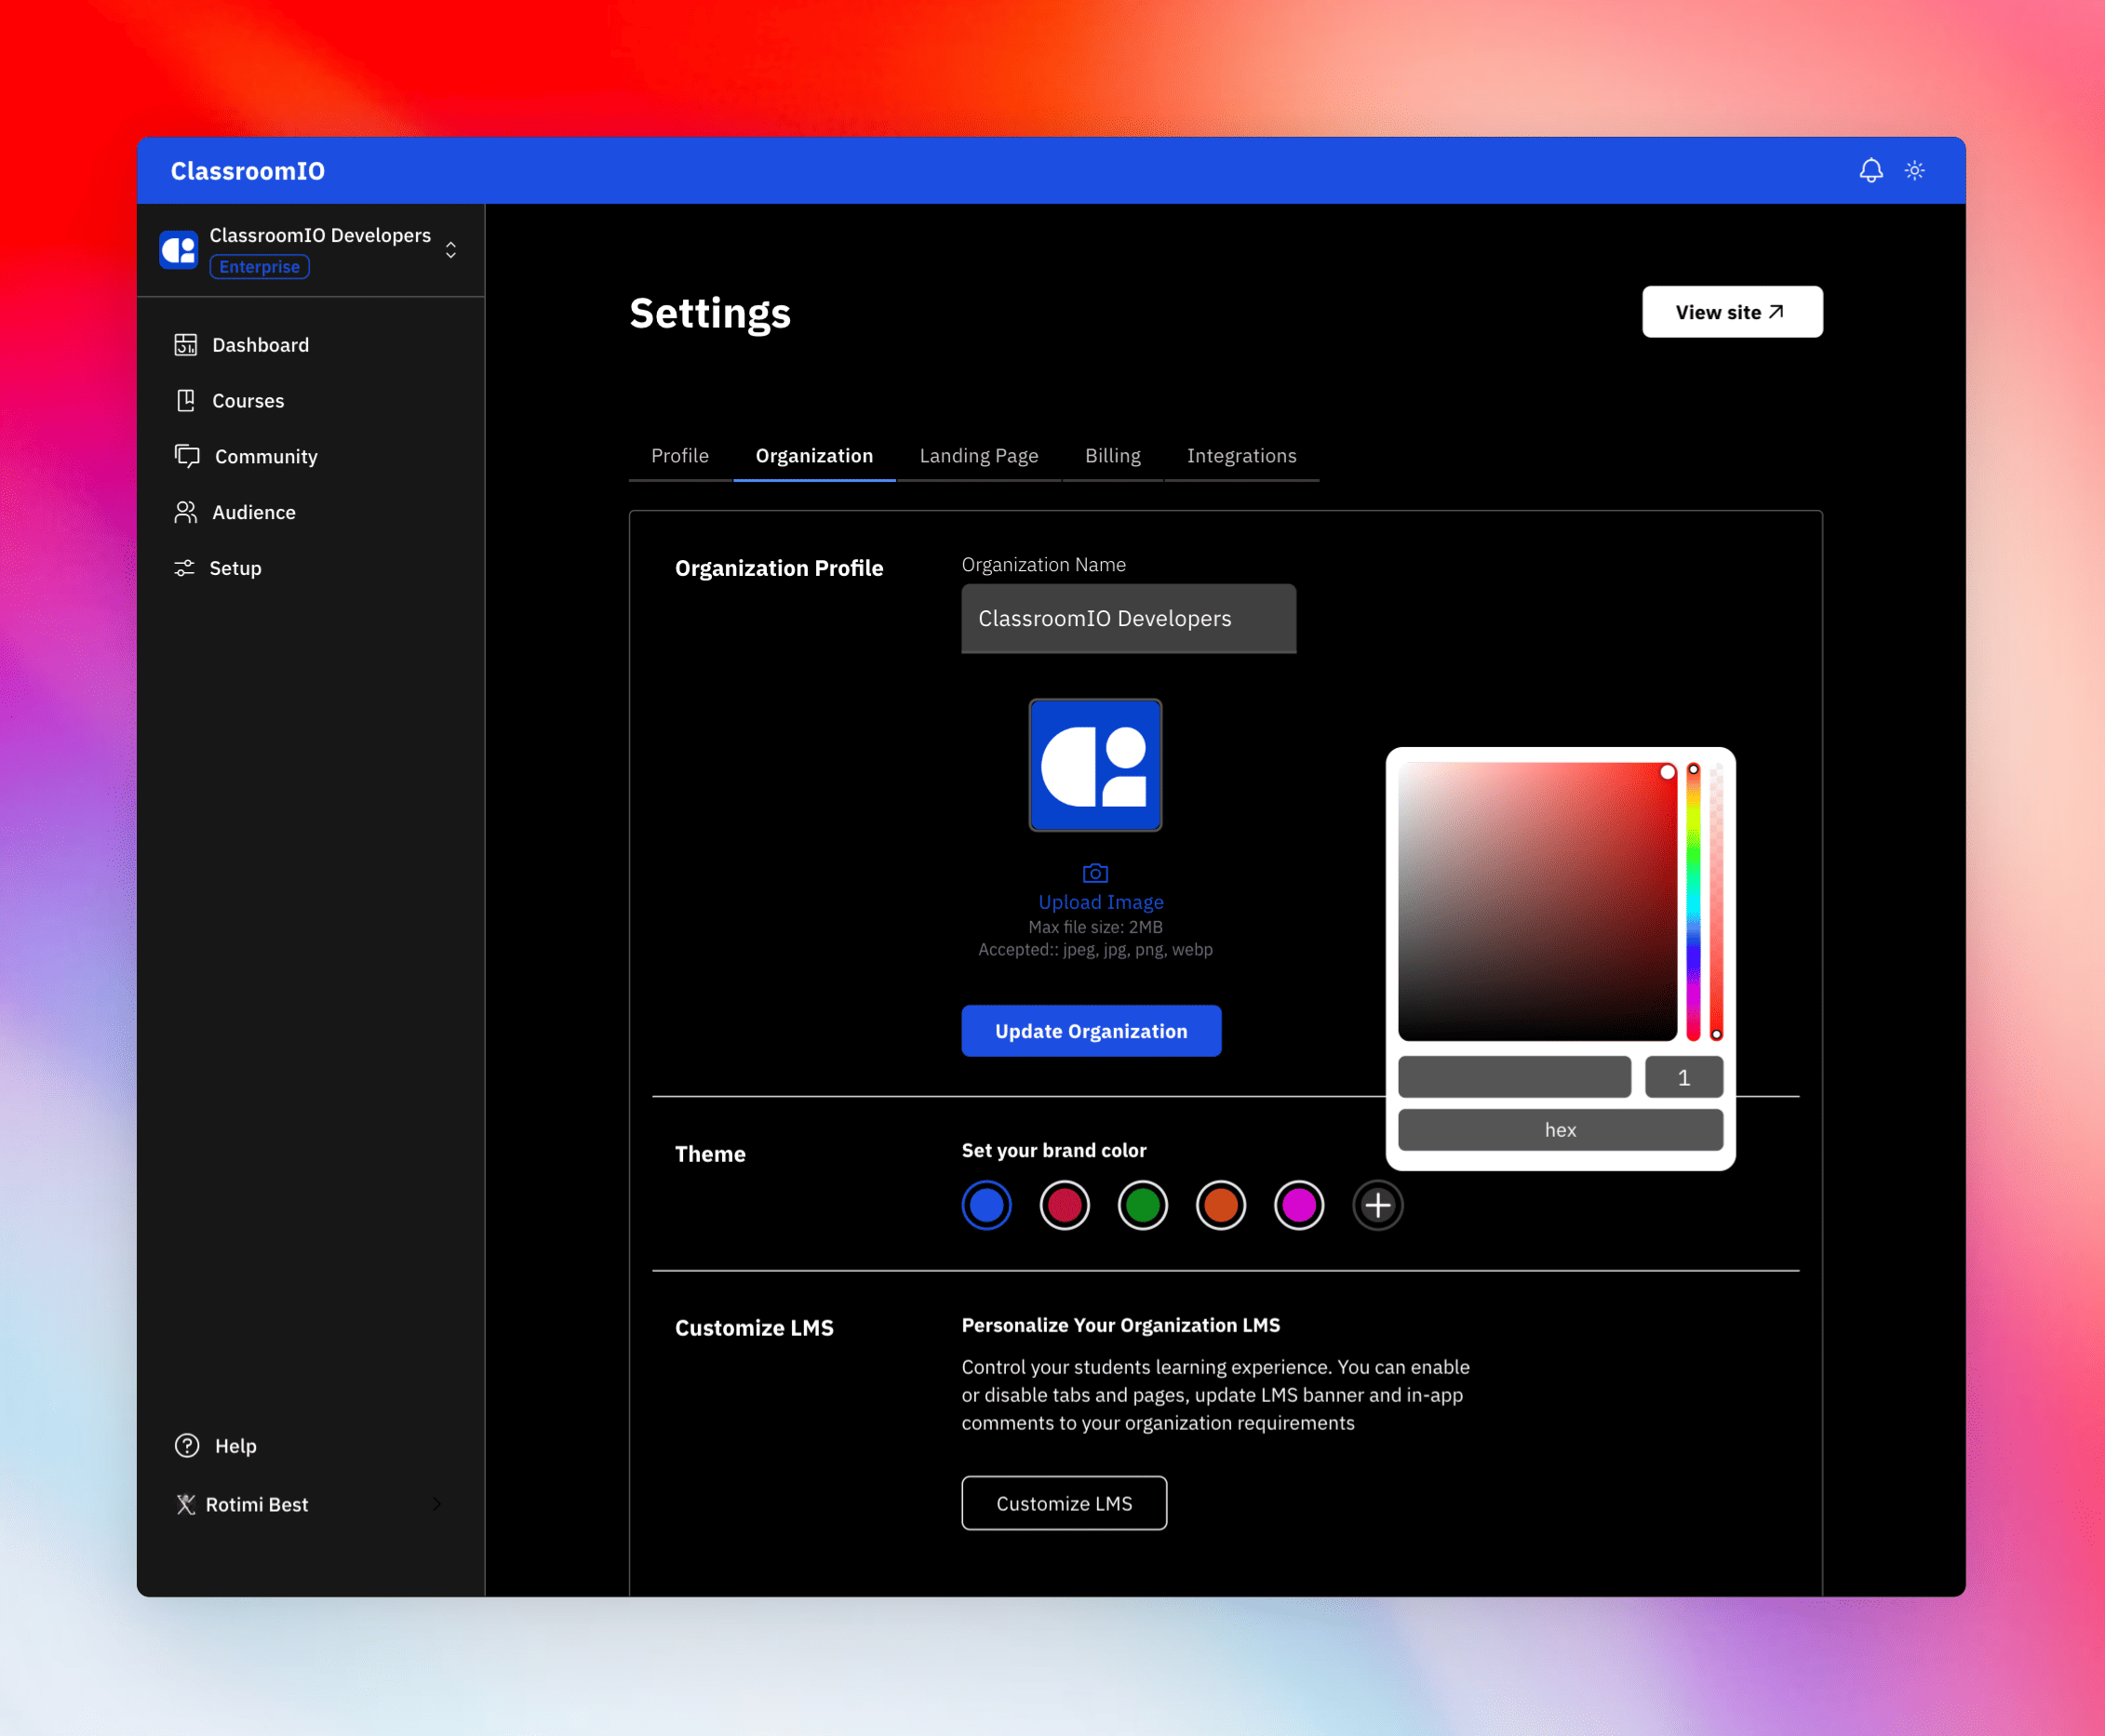The image size is (2105, 1736).
Task: Click the View site button
Action: tap(1727, 311)
